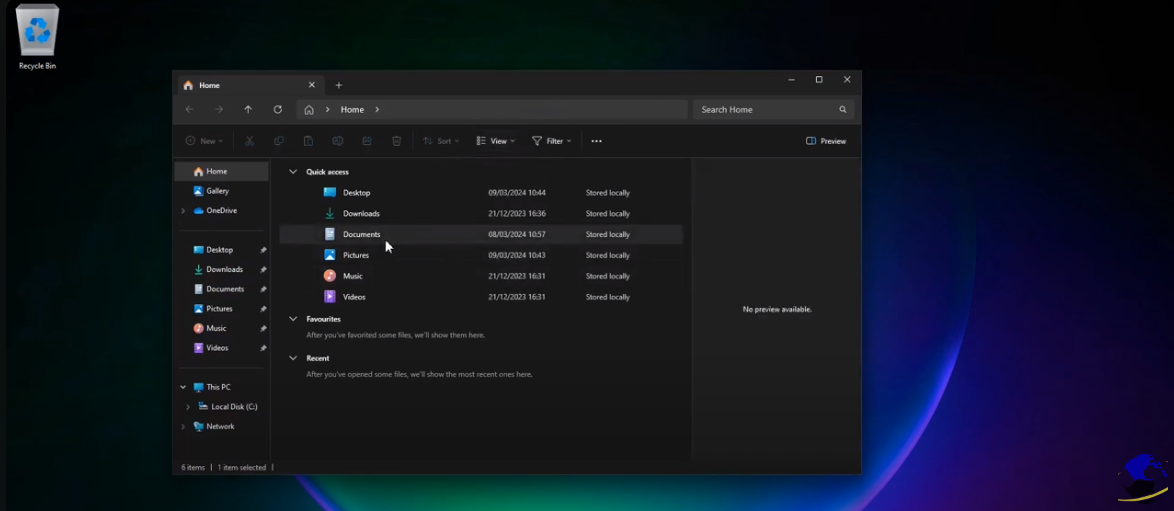Click the Up arrow navigation icon
The width and height of the screenshot is (1174, 511).
pos(248,110)
